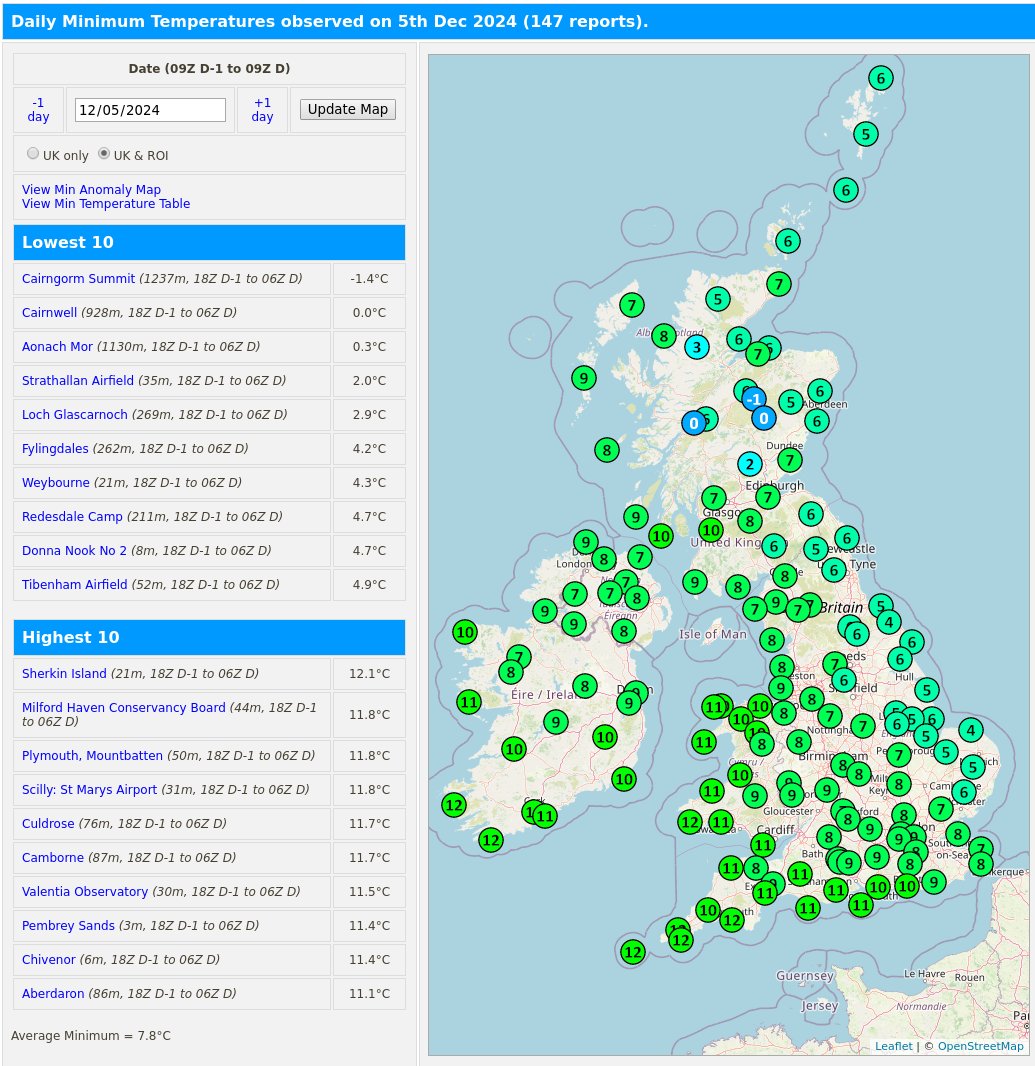Image resolution: width=1035 pixels, height=1066 pixels.
Task: Open the Pembrey Sands station link
Action: click(68, 926)
